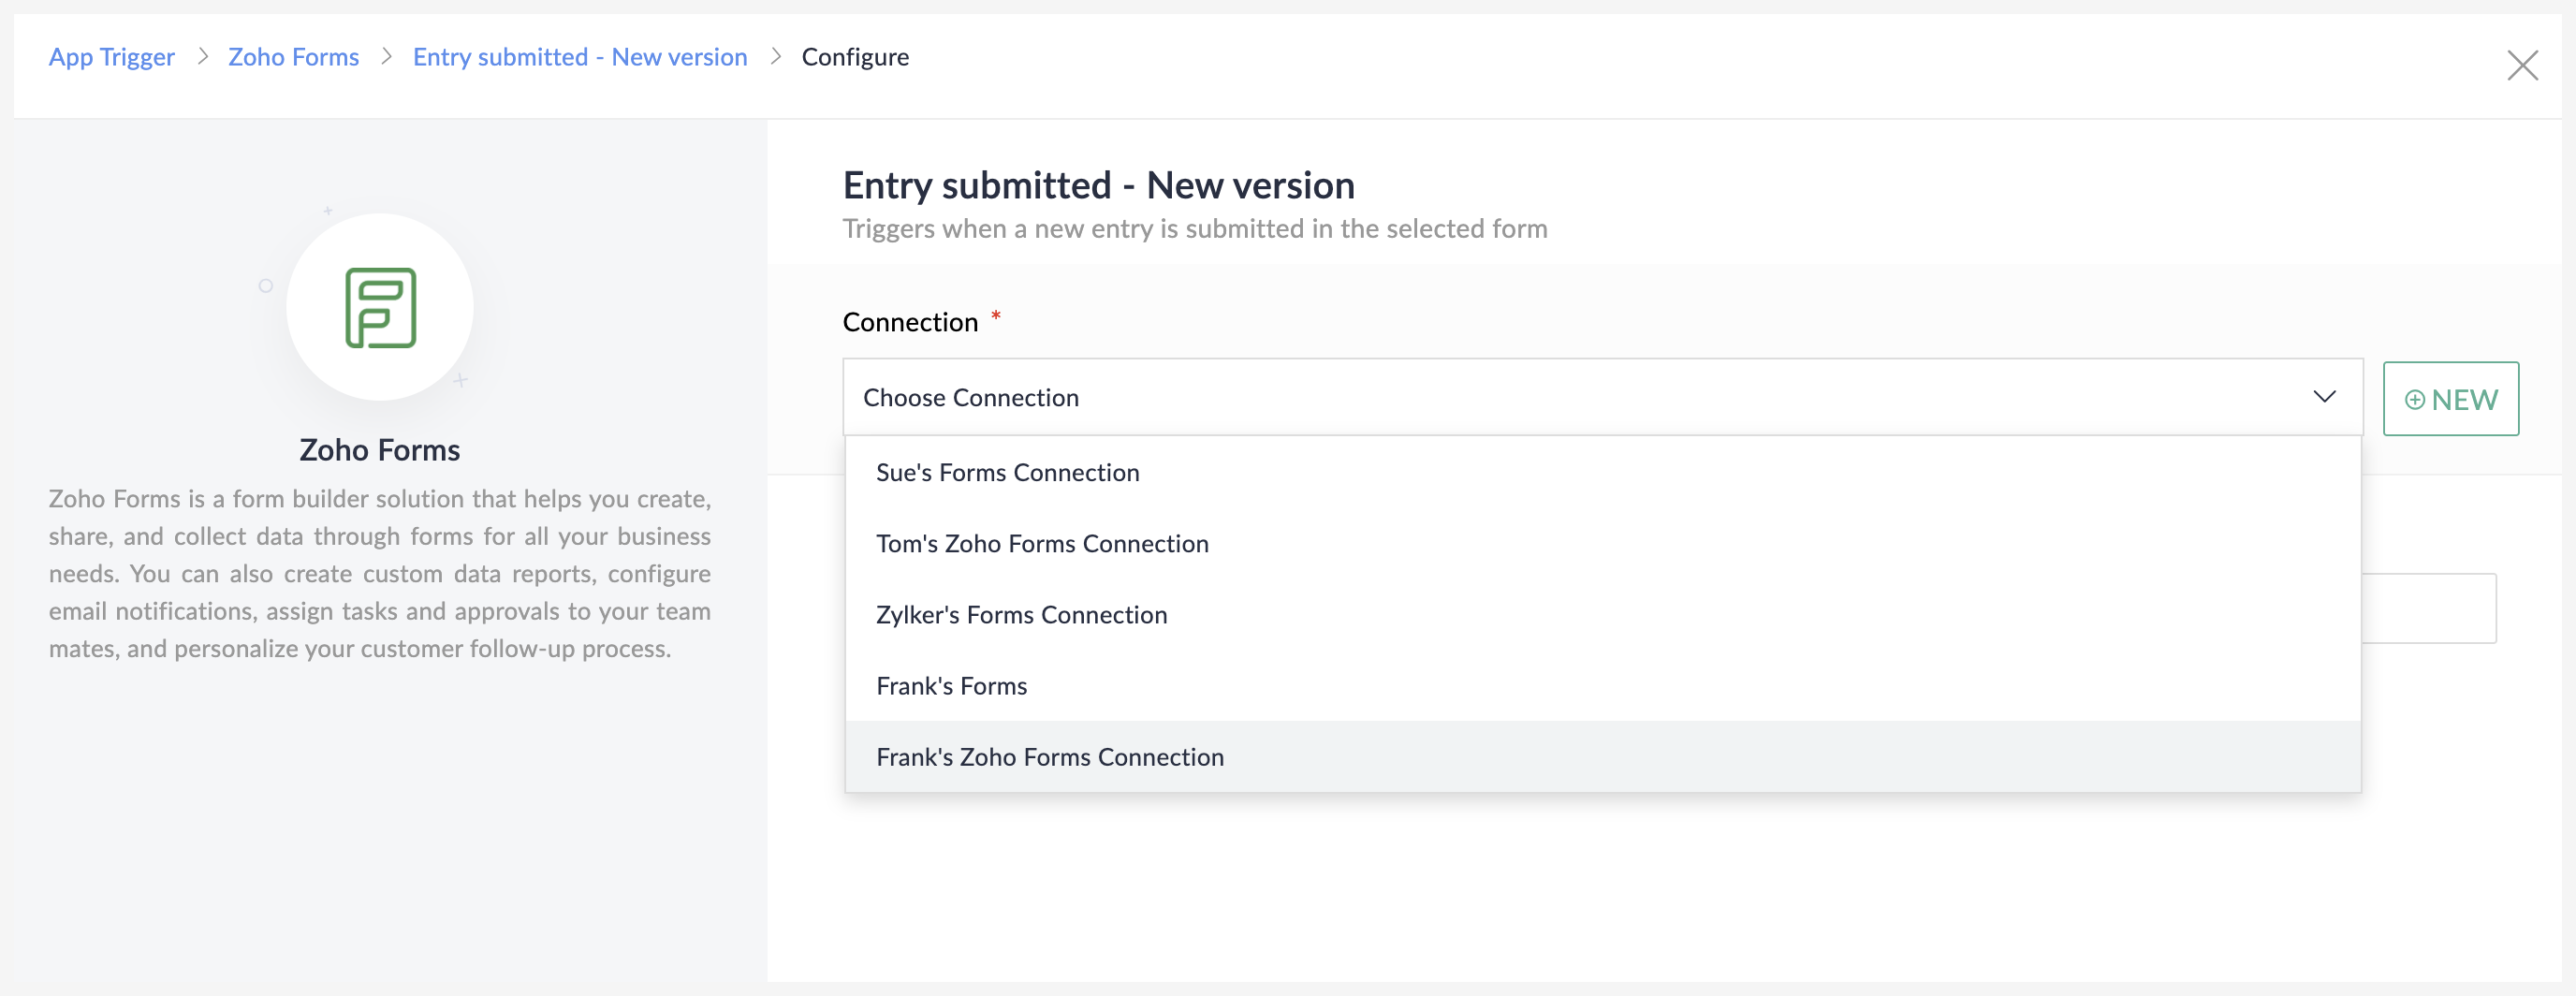
Task: Click the Zoho Forms logo icon
Action: click(x=380, y=308)
